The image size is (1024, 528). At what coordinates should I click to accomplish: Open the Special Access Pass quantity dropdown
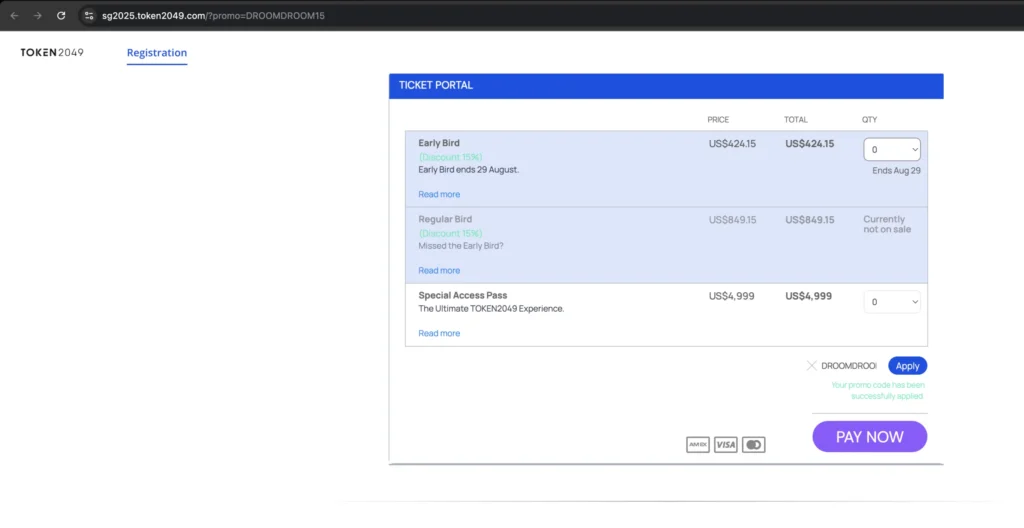pos(892,302)
